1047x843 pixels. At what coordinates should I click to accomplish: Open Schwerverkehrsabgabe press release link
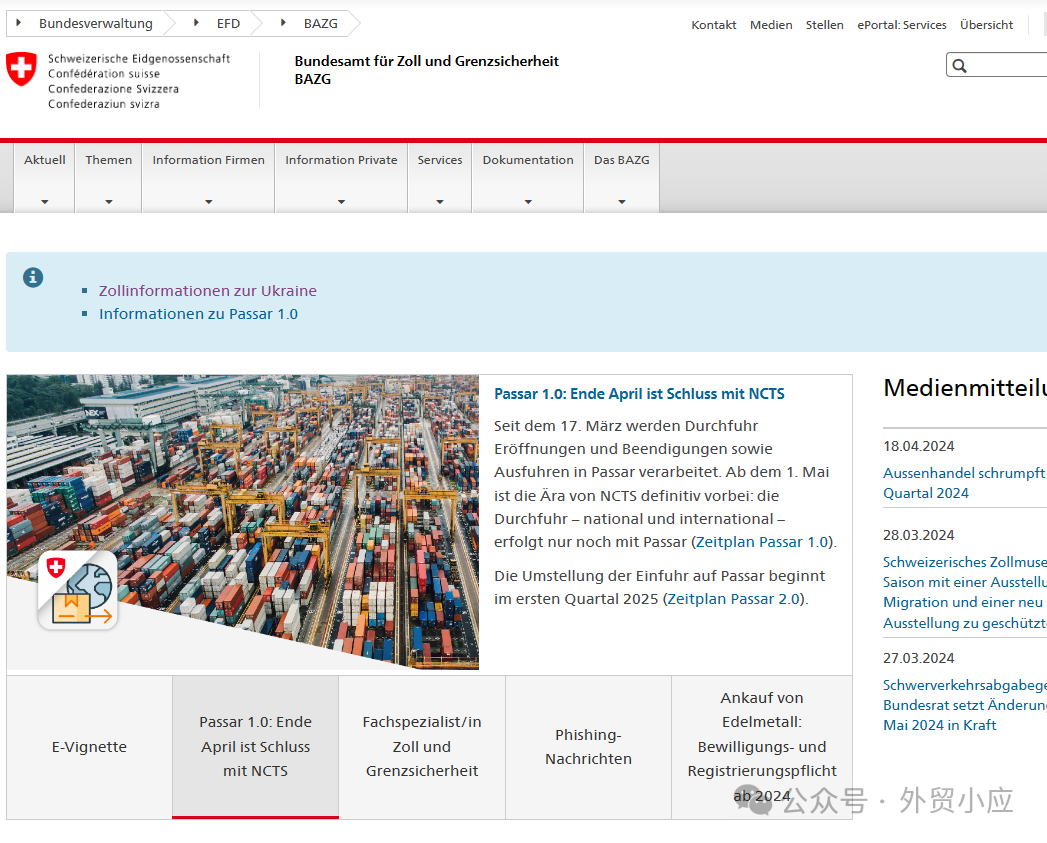coord(965,705)
